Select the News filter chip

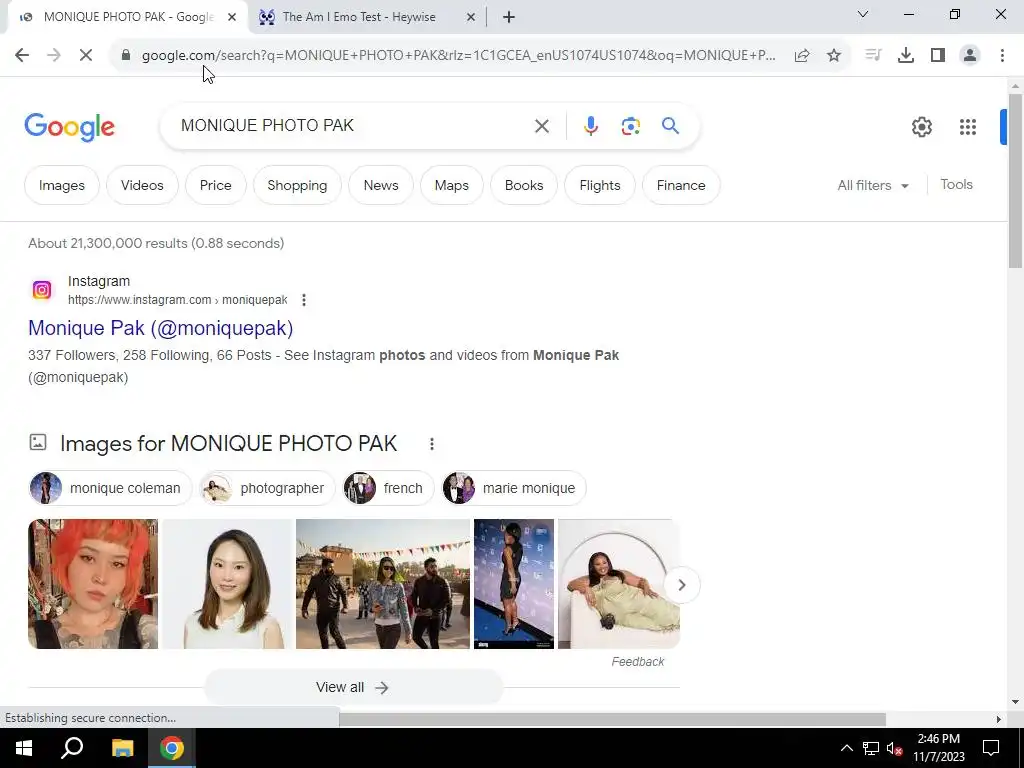381,185
